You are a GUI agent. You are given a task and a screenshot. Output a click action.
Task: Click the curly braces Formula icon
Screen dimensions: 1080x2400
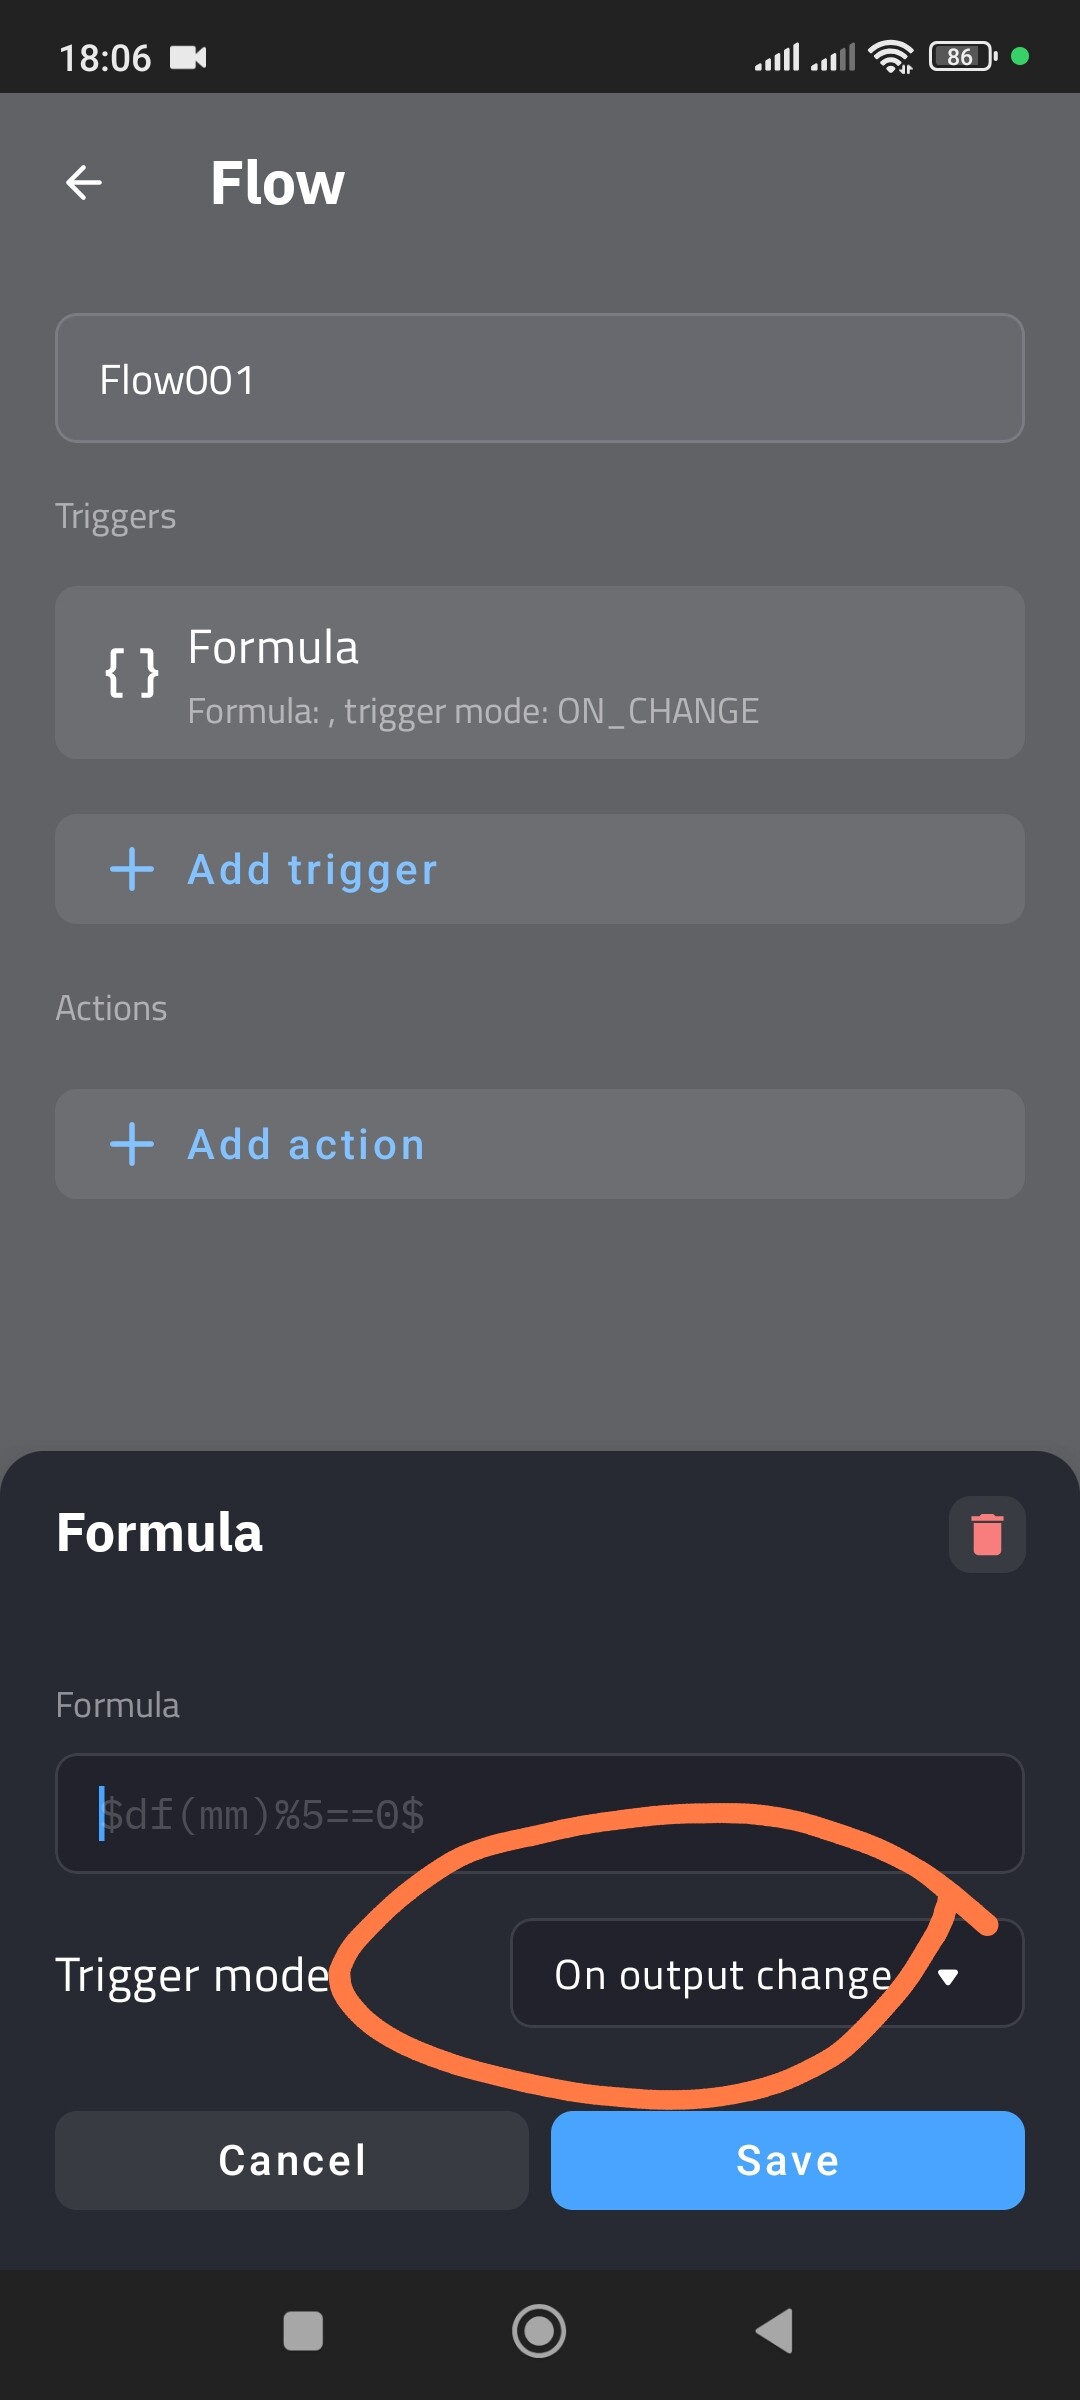coord(132,672)
